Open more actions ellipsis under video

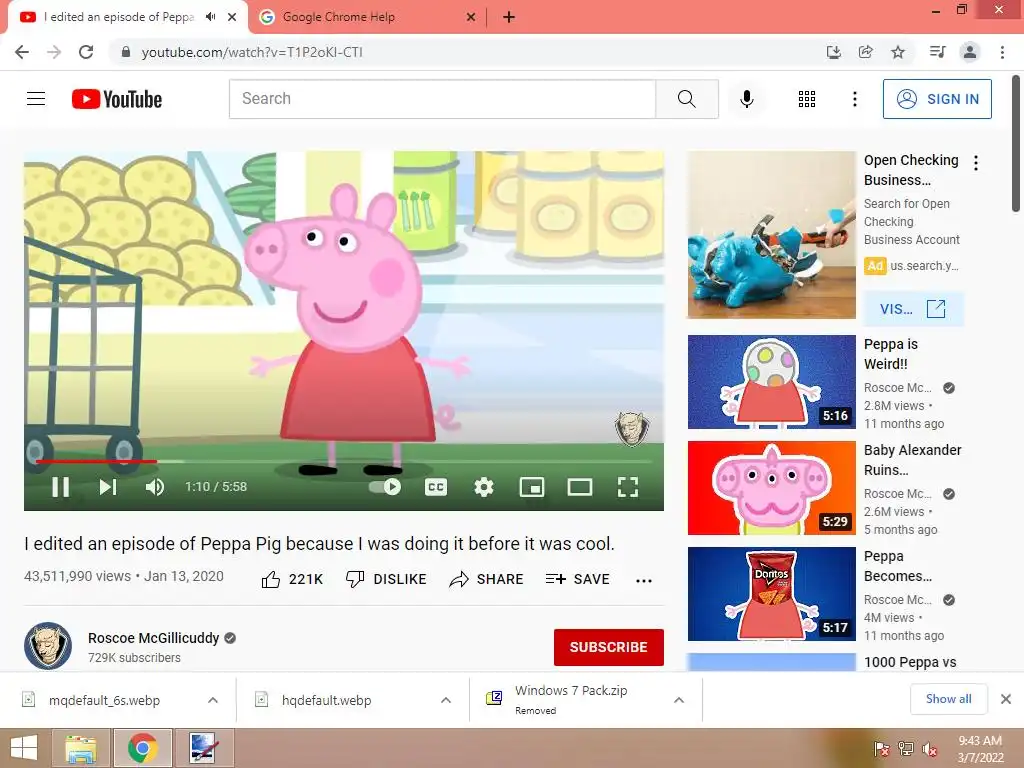coord(644,581)
